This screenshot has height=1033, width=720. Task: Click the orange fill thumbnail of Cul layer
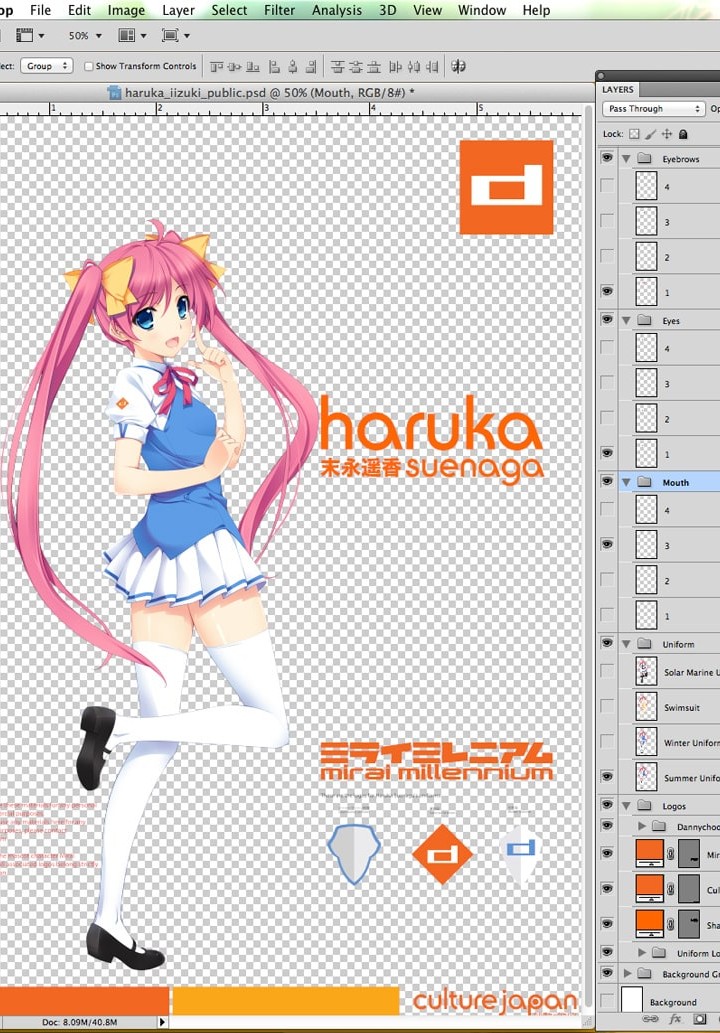(649, 889)
